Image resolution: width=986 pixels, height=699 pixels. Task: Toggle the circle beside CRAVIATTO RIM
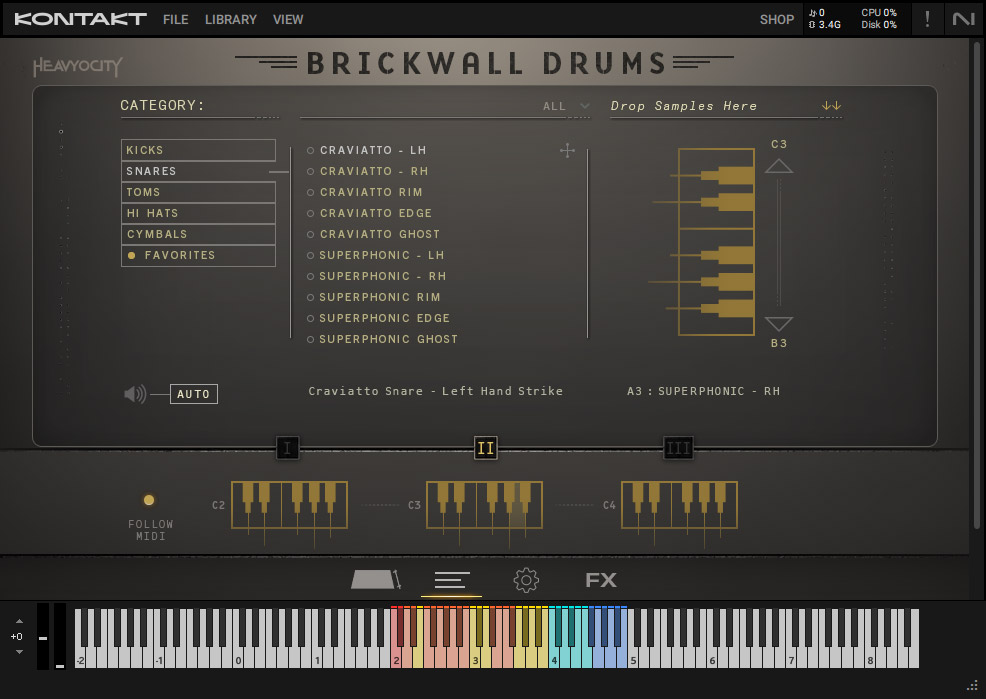coord(310,192)
